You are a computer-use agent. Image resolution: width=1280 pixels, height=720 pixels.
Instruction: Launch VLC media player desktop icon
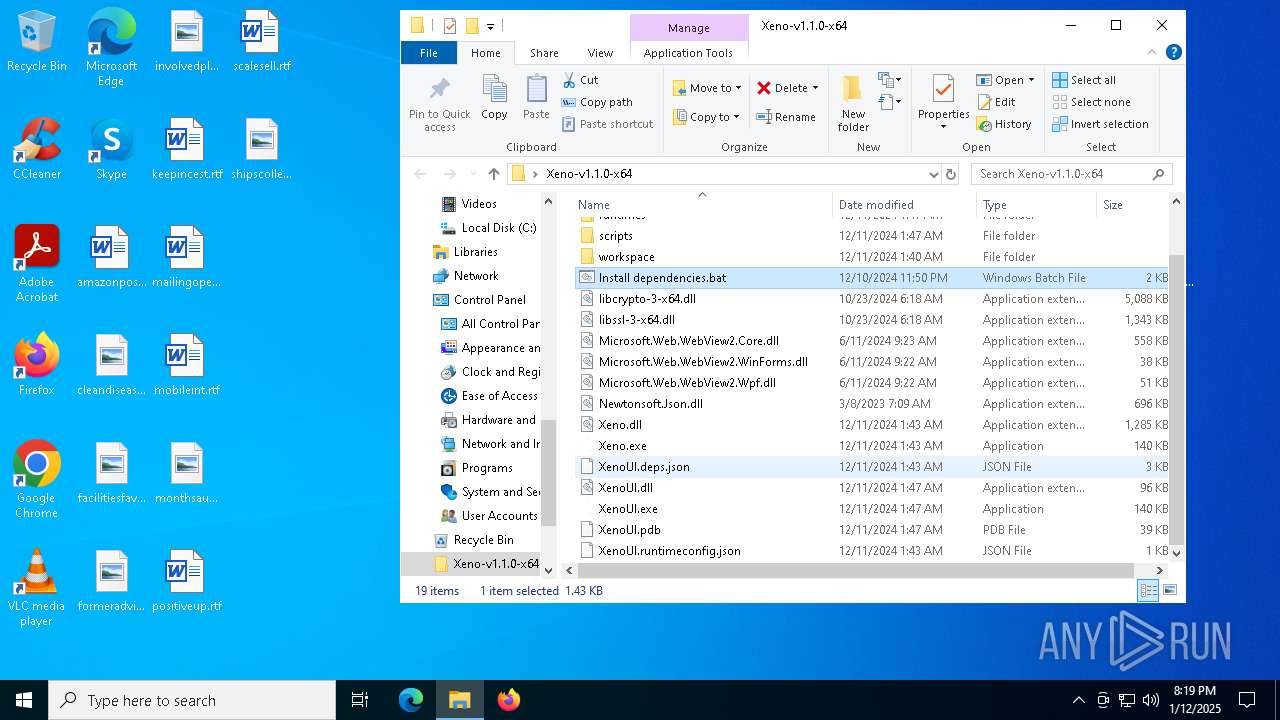pos(37,589)
